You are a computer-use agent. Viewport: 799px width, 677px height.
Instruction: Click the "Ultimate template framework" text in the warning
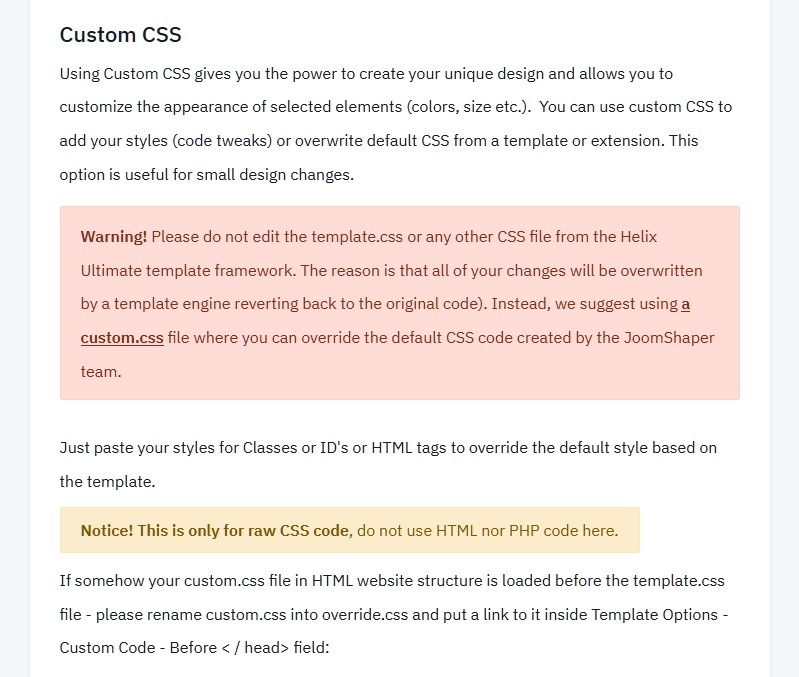pos(187,271)
